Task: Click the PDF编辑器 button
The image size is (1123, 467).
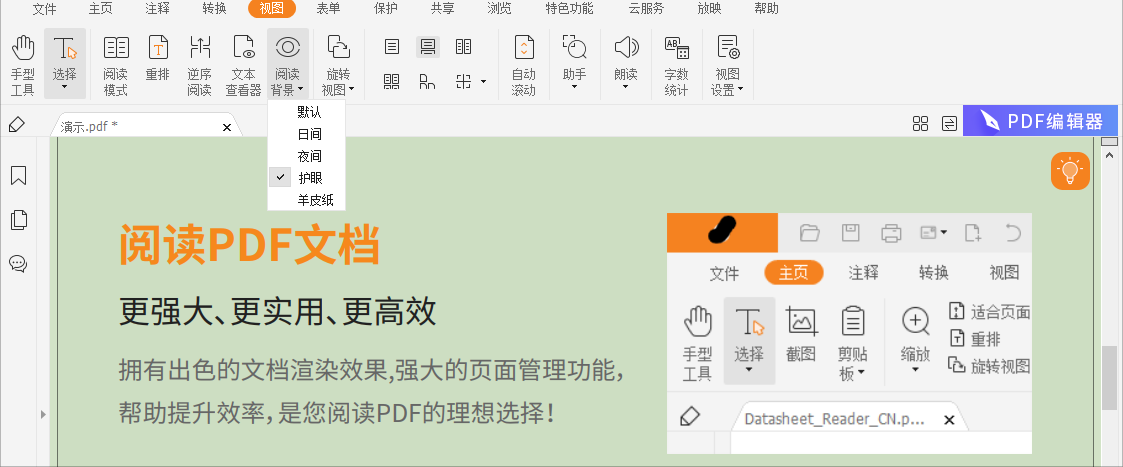Action: point(1040,121)
